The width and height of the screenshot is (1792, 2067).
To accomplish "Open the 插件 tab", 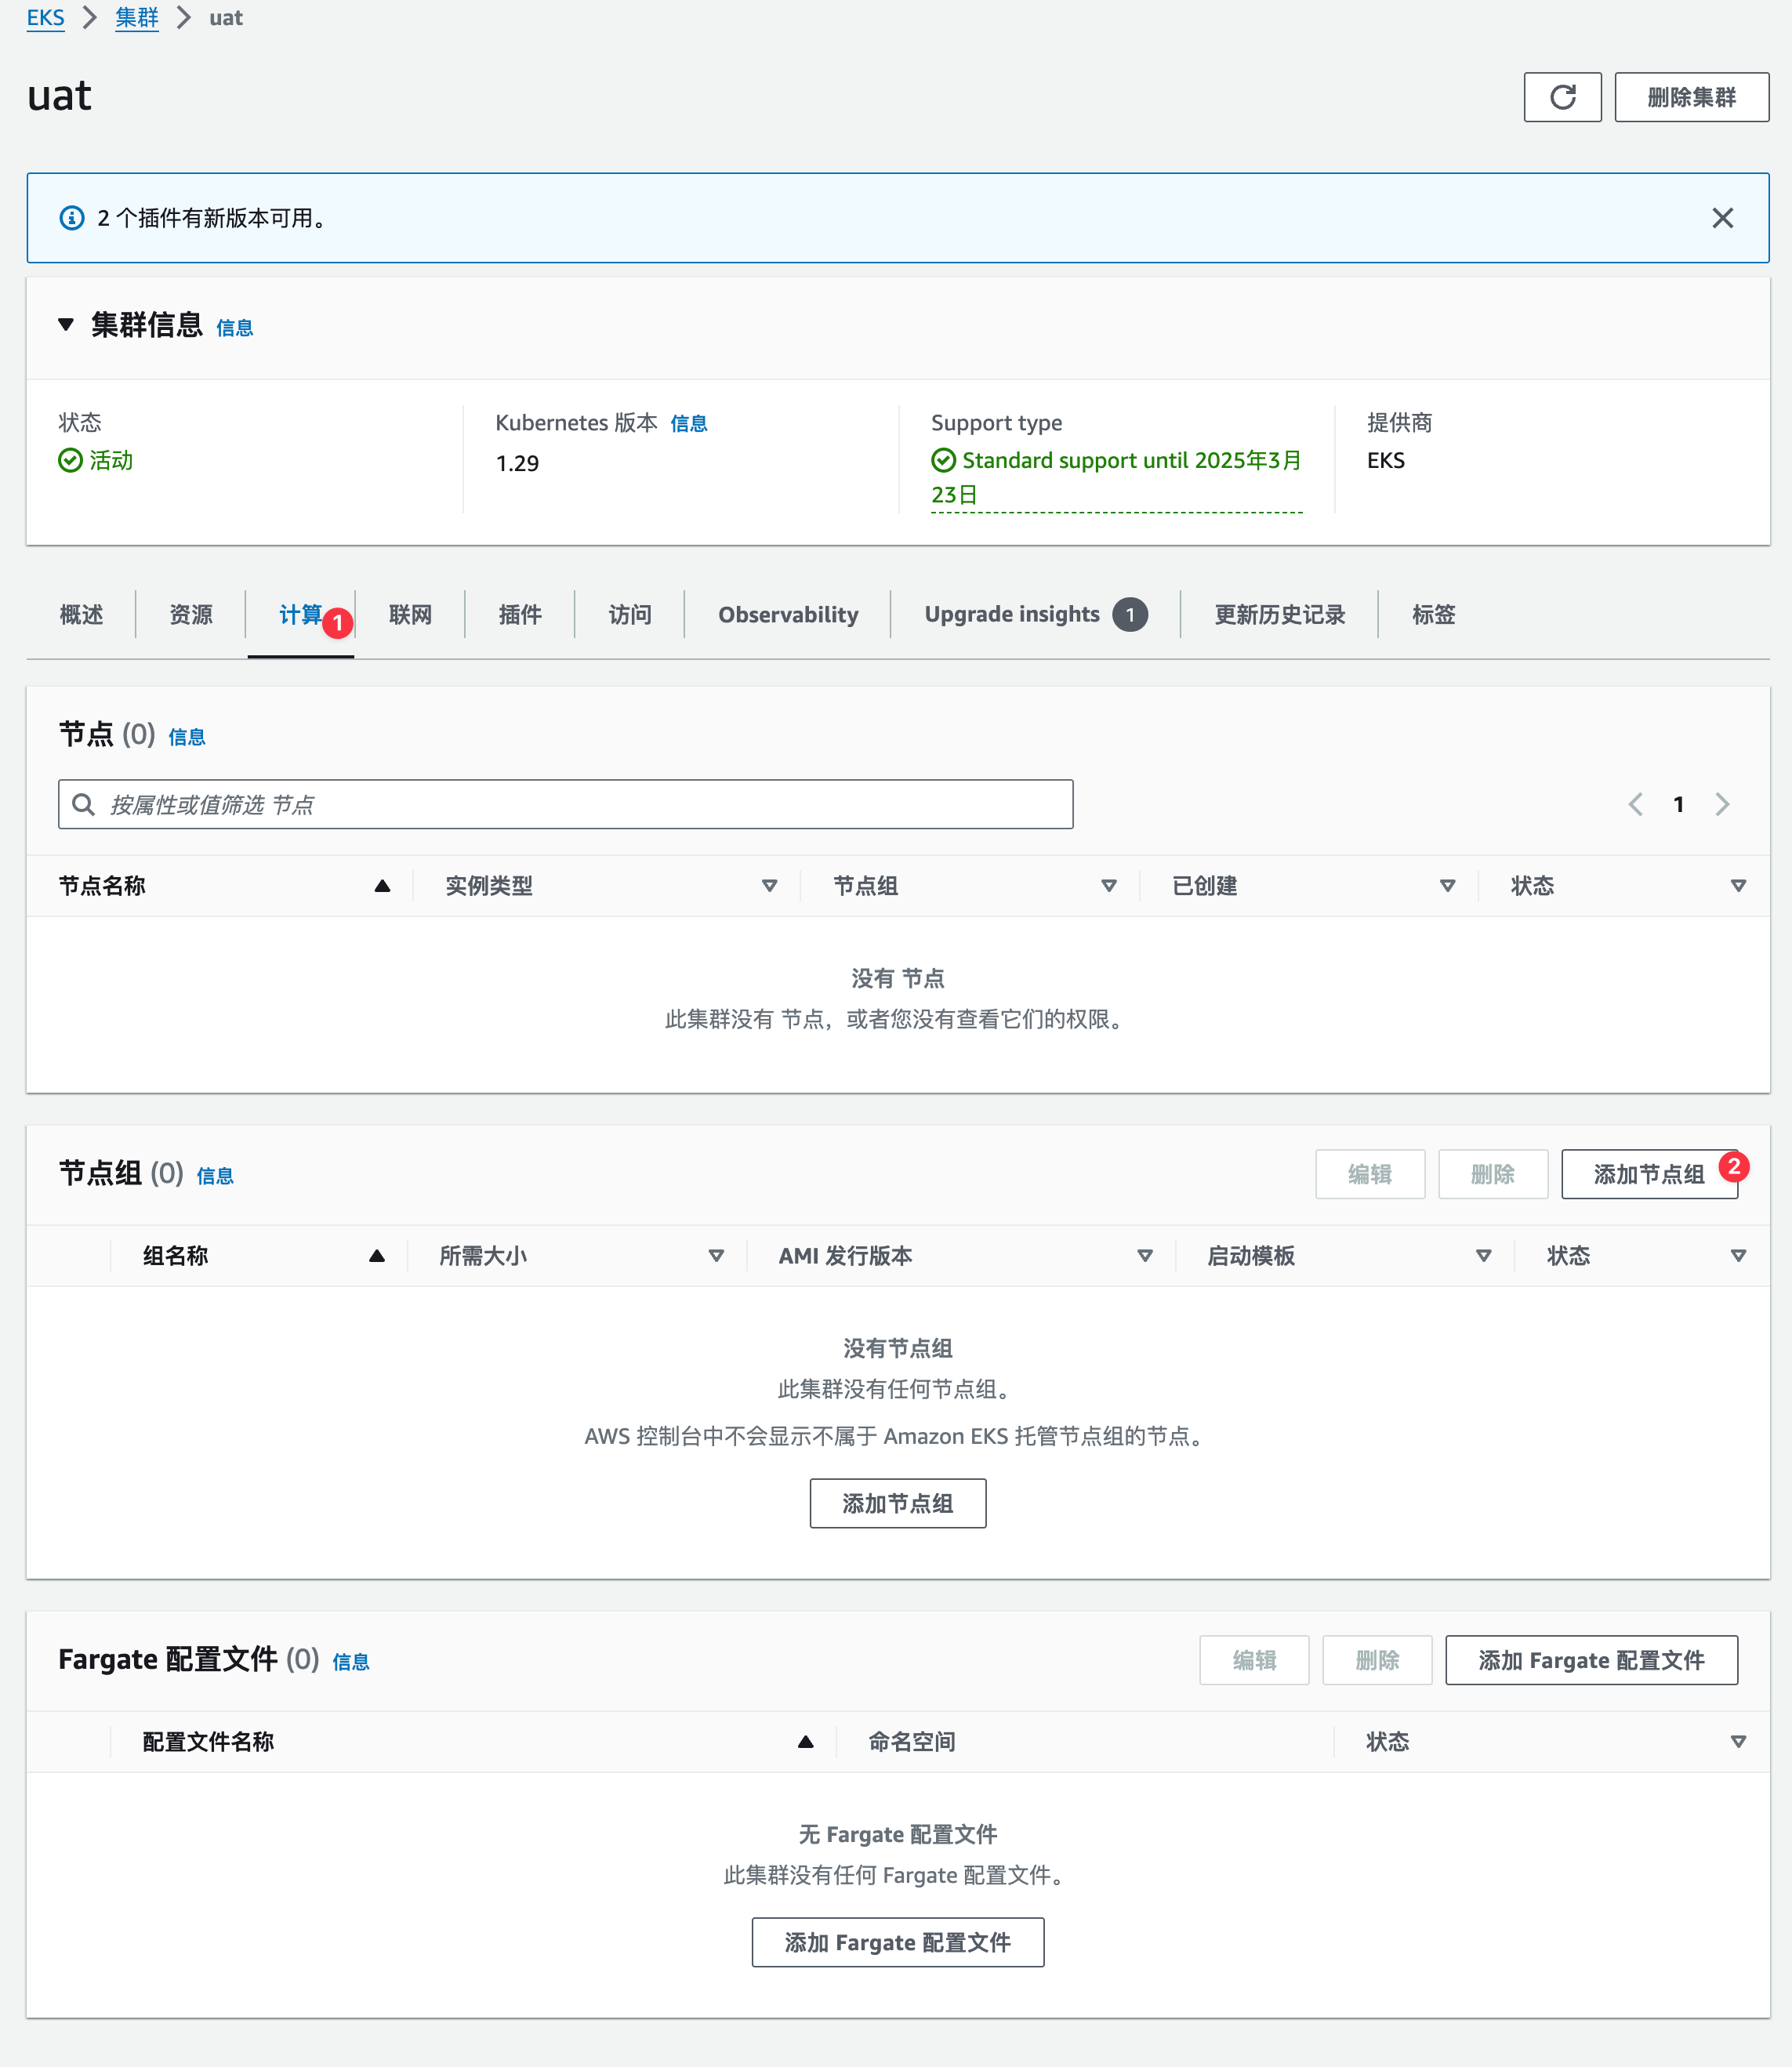I will point(520,615).
